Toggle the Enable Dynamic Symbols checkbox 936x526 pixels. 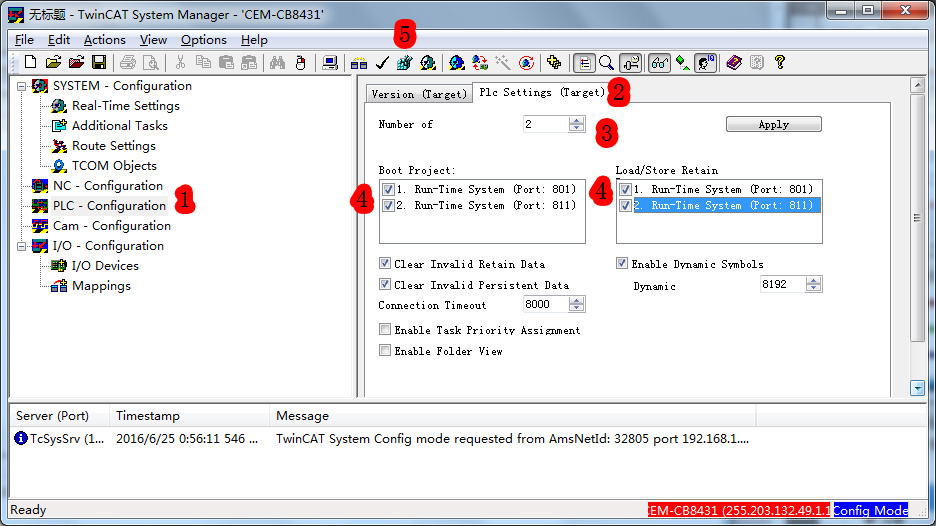point(622,264)
